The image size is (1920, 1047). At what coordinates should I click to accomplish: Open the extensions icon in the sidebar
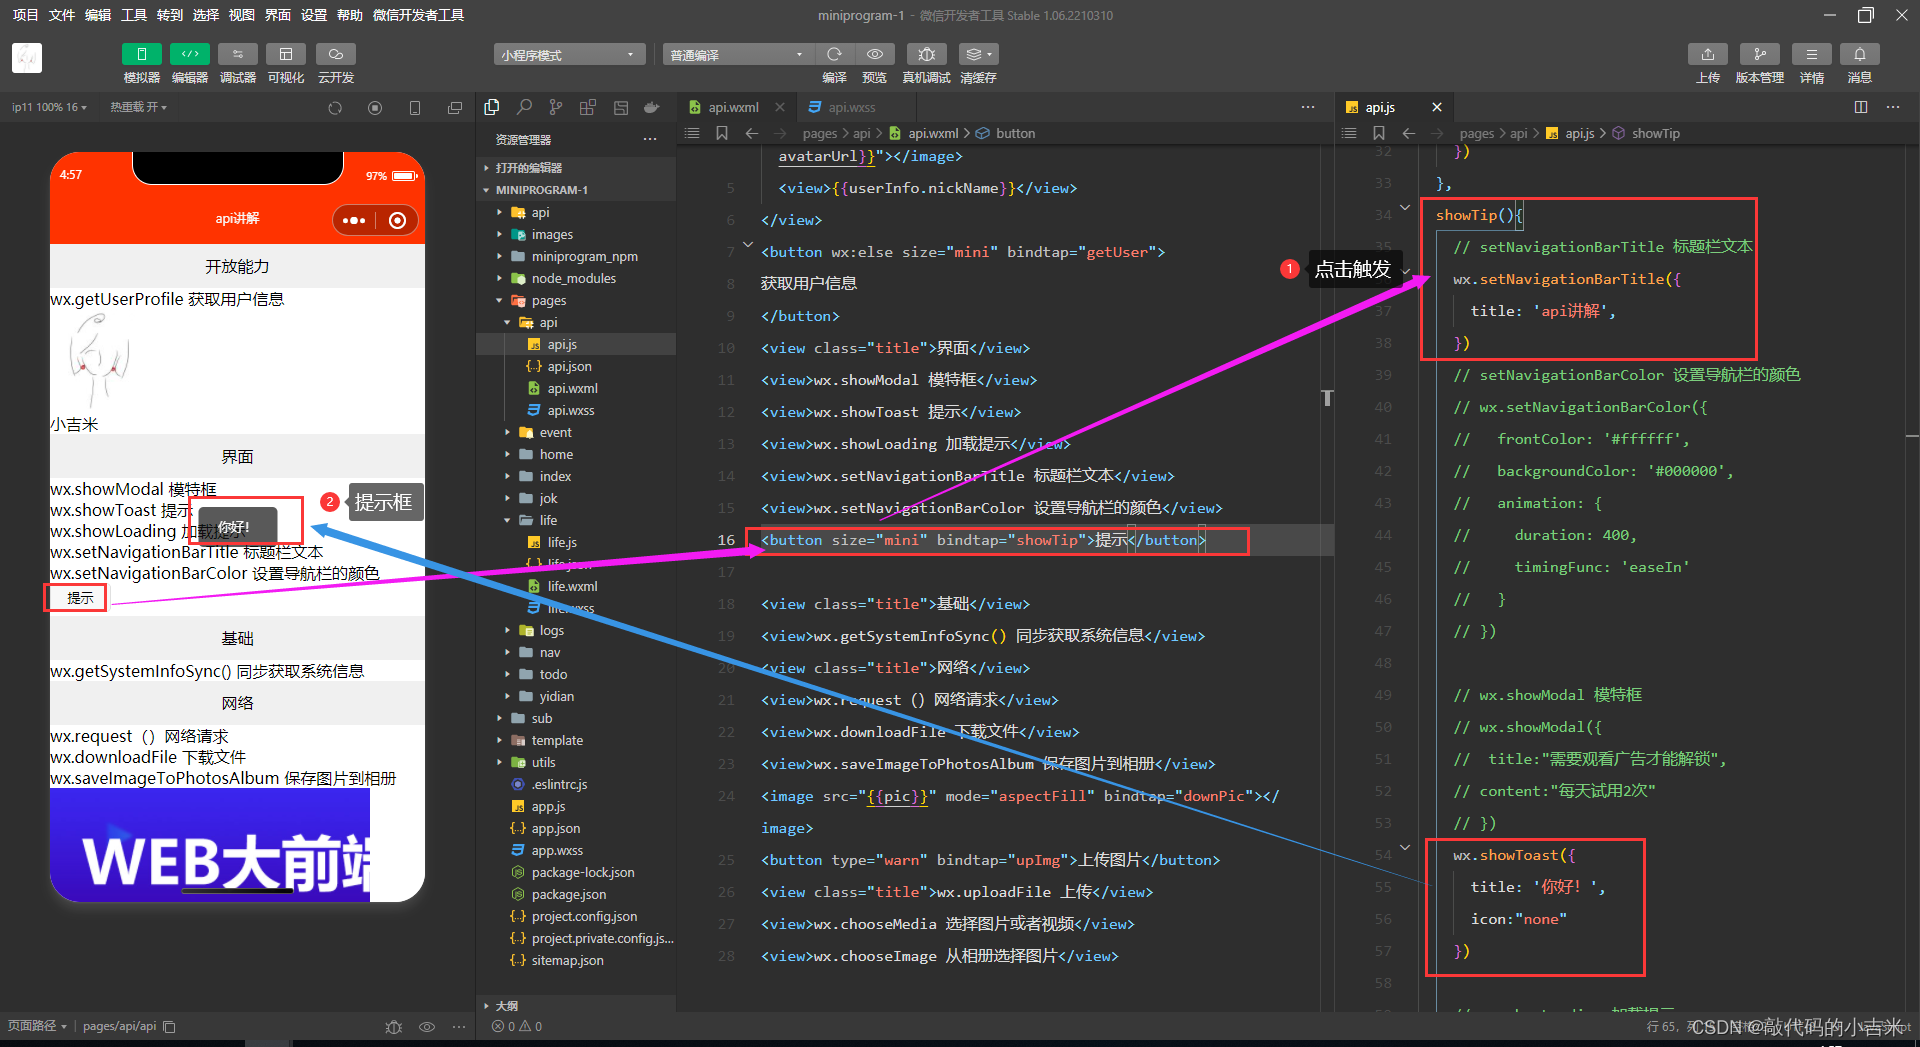(x=588, y=107)
